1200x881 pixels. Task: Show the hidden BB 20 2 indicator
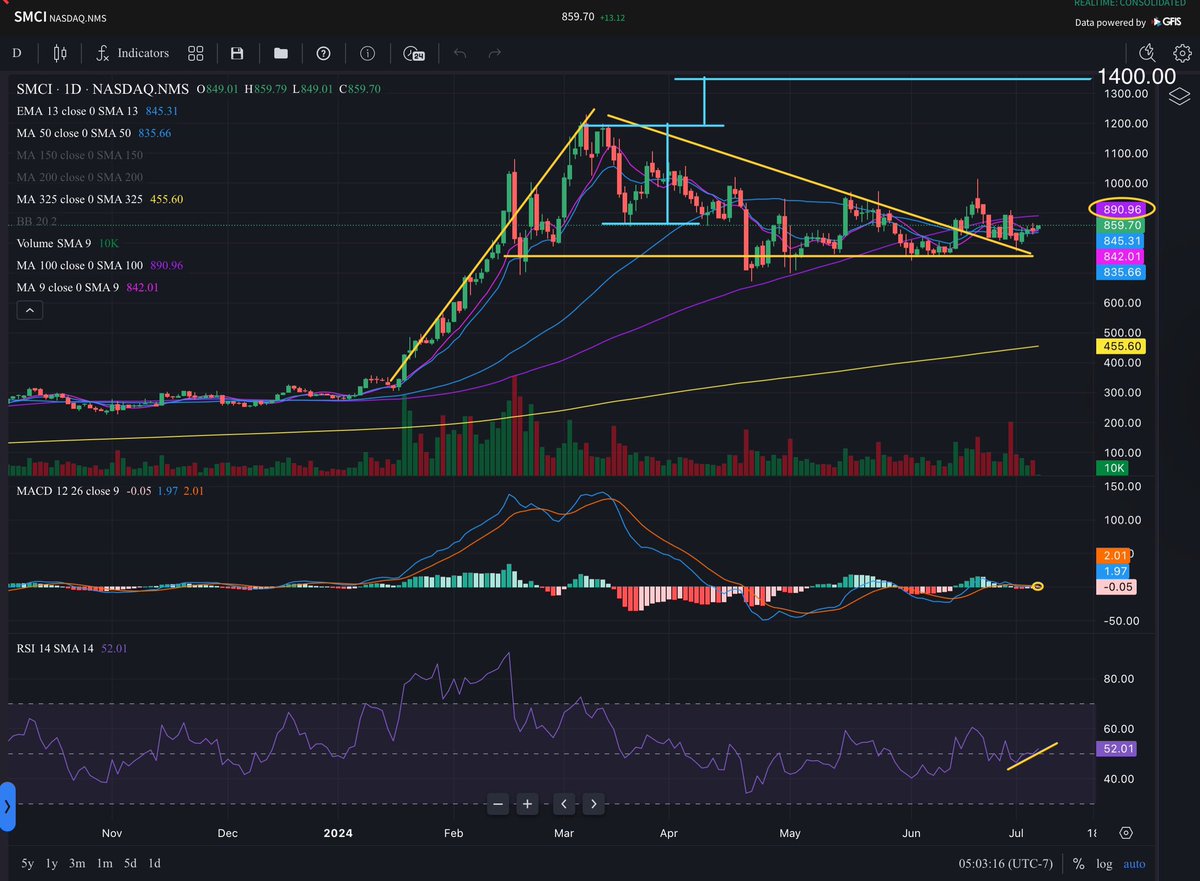(x=37, y=221)
